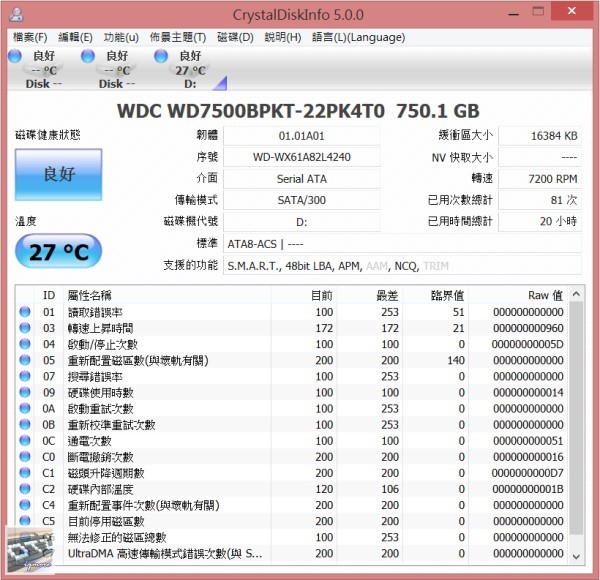Image resolution: width=600 pixels, height=580 pixels.
Task: Open the 語言(L)(Language) menu
Action: (x=359, y=37)
